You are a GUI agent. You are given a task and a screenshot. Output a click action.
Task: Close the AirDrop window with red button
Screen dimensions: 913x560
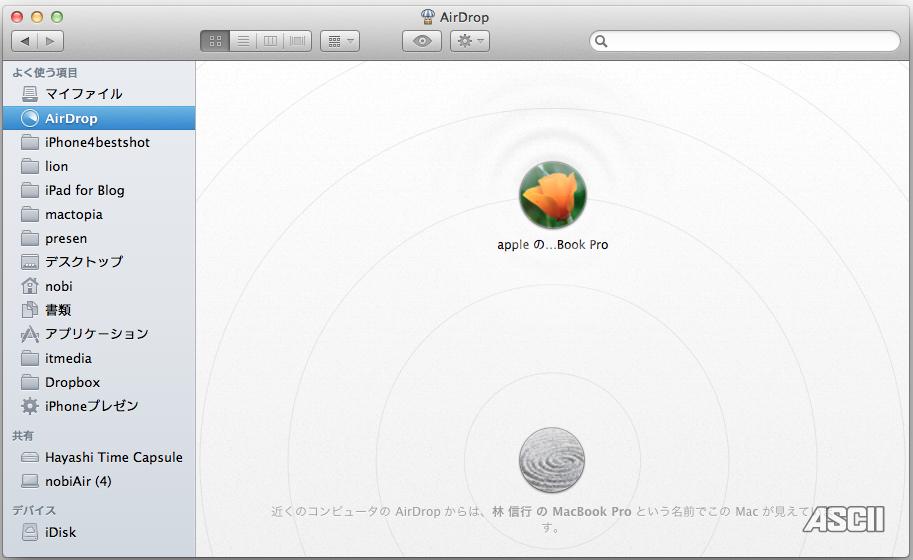pyautogui.click(x=17, y=17)
